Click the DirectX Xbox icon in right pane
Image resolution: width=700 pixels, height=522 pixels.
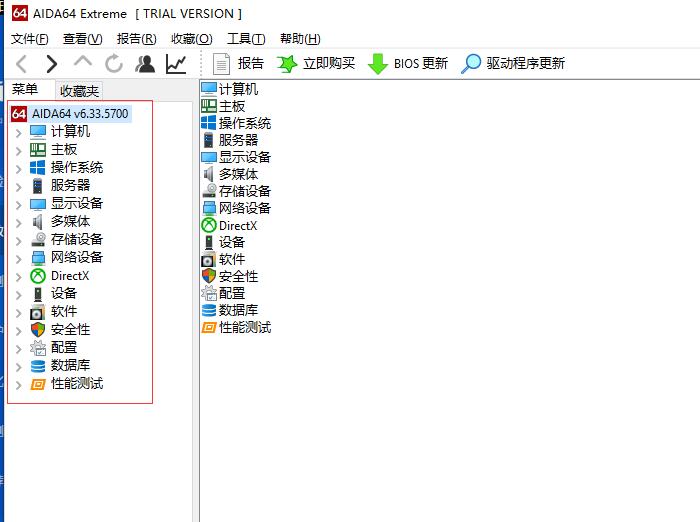tap(208, 225)
